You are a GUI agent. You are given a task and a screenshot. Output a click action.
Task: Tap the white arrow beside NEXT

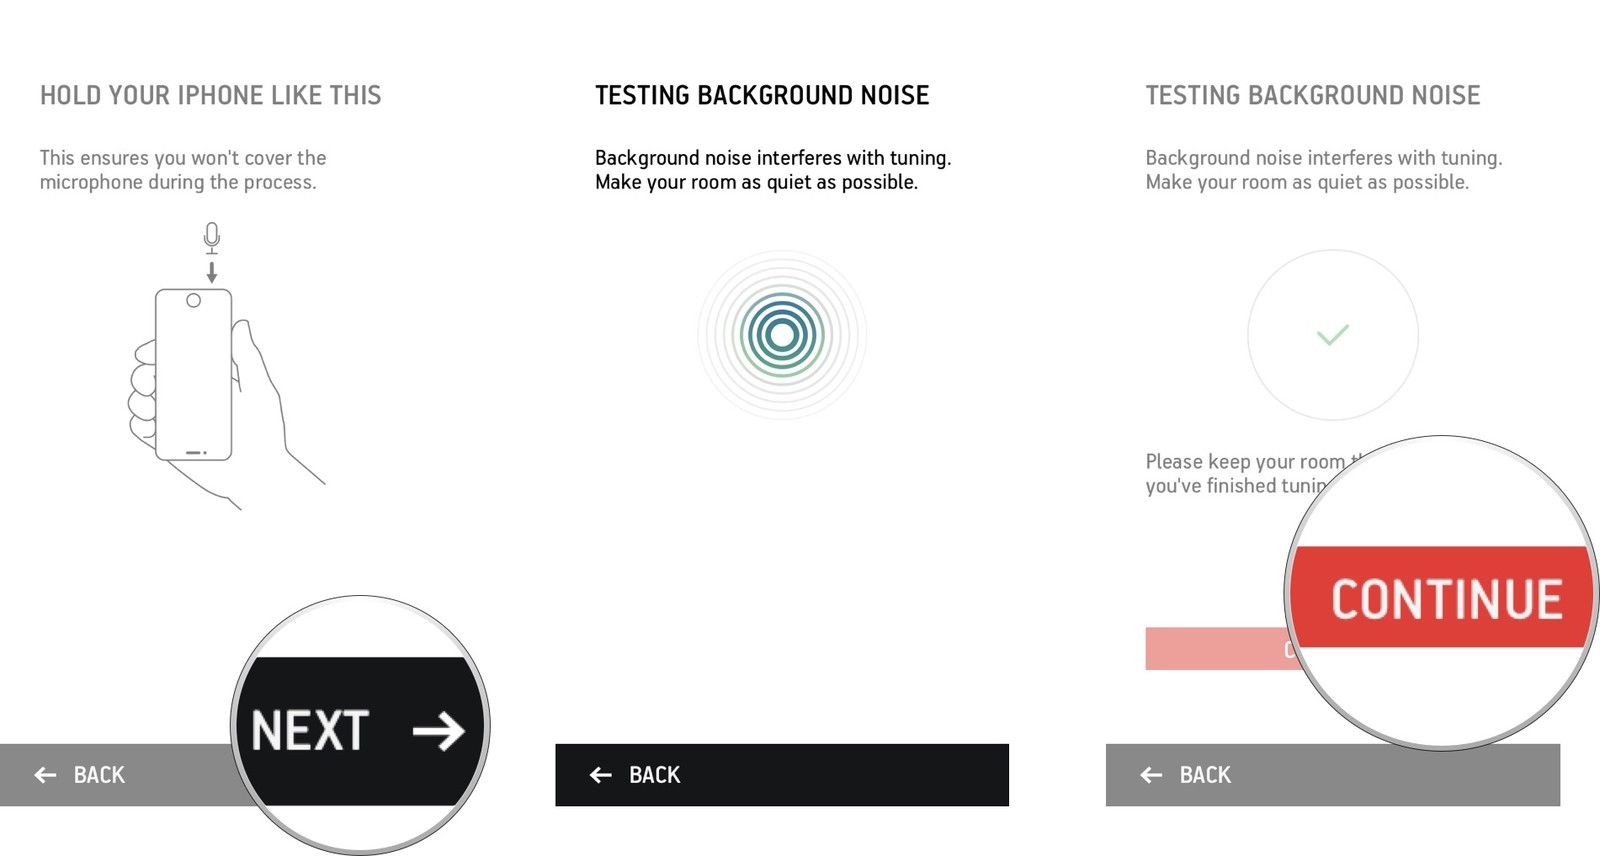(x=439, y=731)
